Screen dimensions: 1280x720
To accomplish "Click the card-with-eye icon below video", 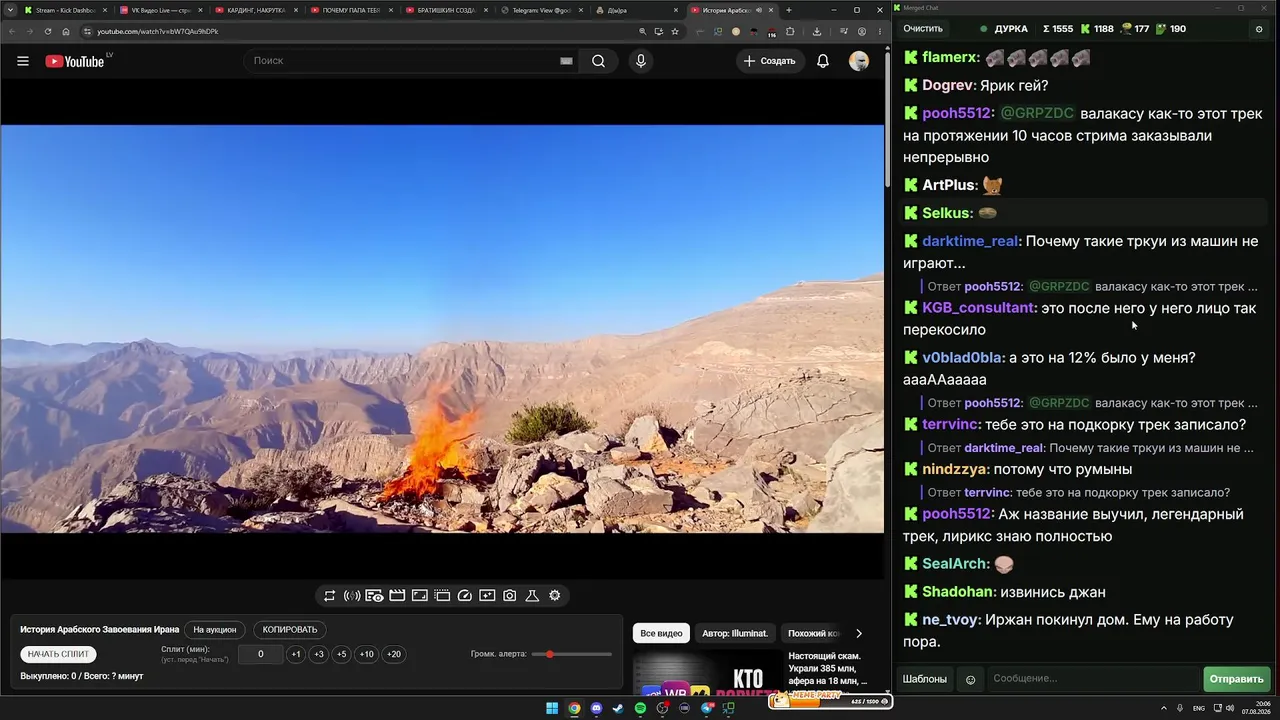I will pos(374,596).
